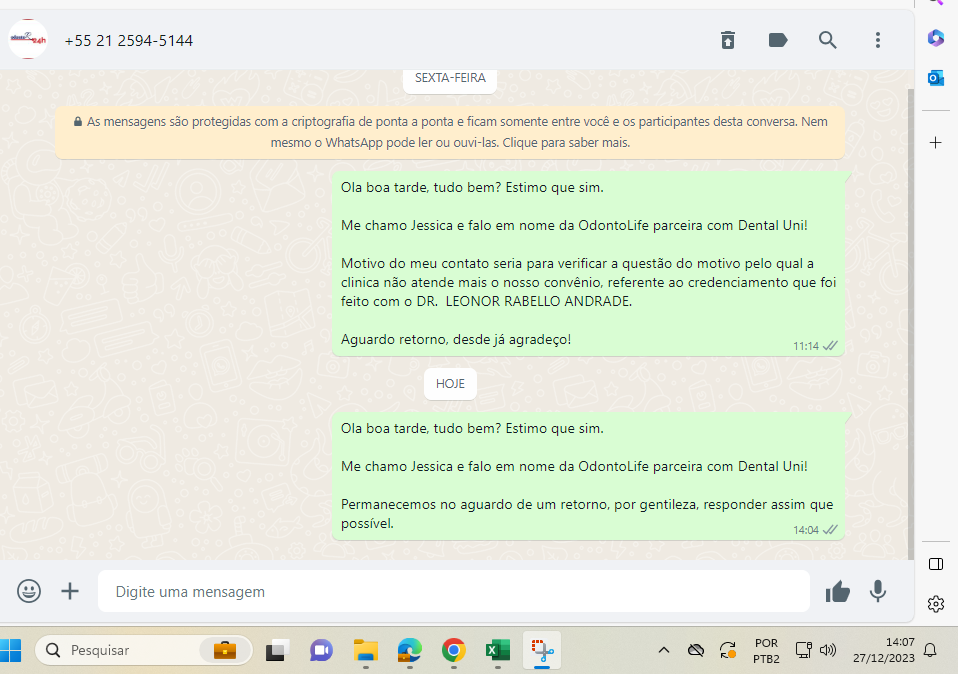Click the encryption notice to learn more

click(x=450, y=132)
